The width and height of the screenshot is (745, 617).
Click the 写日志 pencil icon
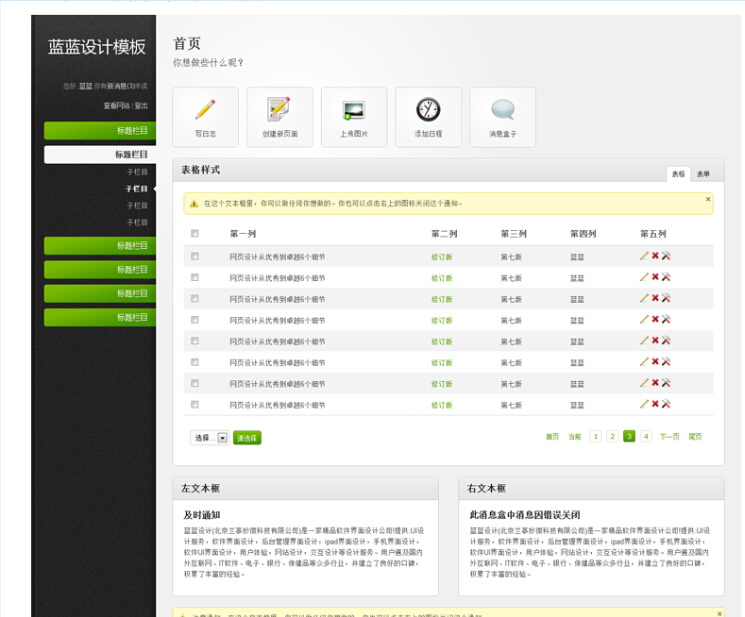pos(205,110)
